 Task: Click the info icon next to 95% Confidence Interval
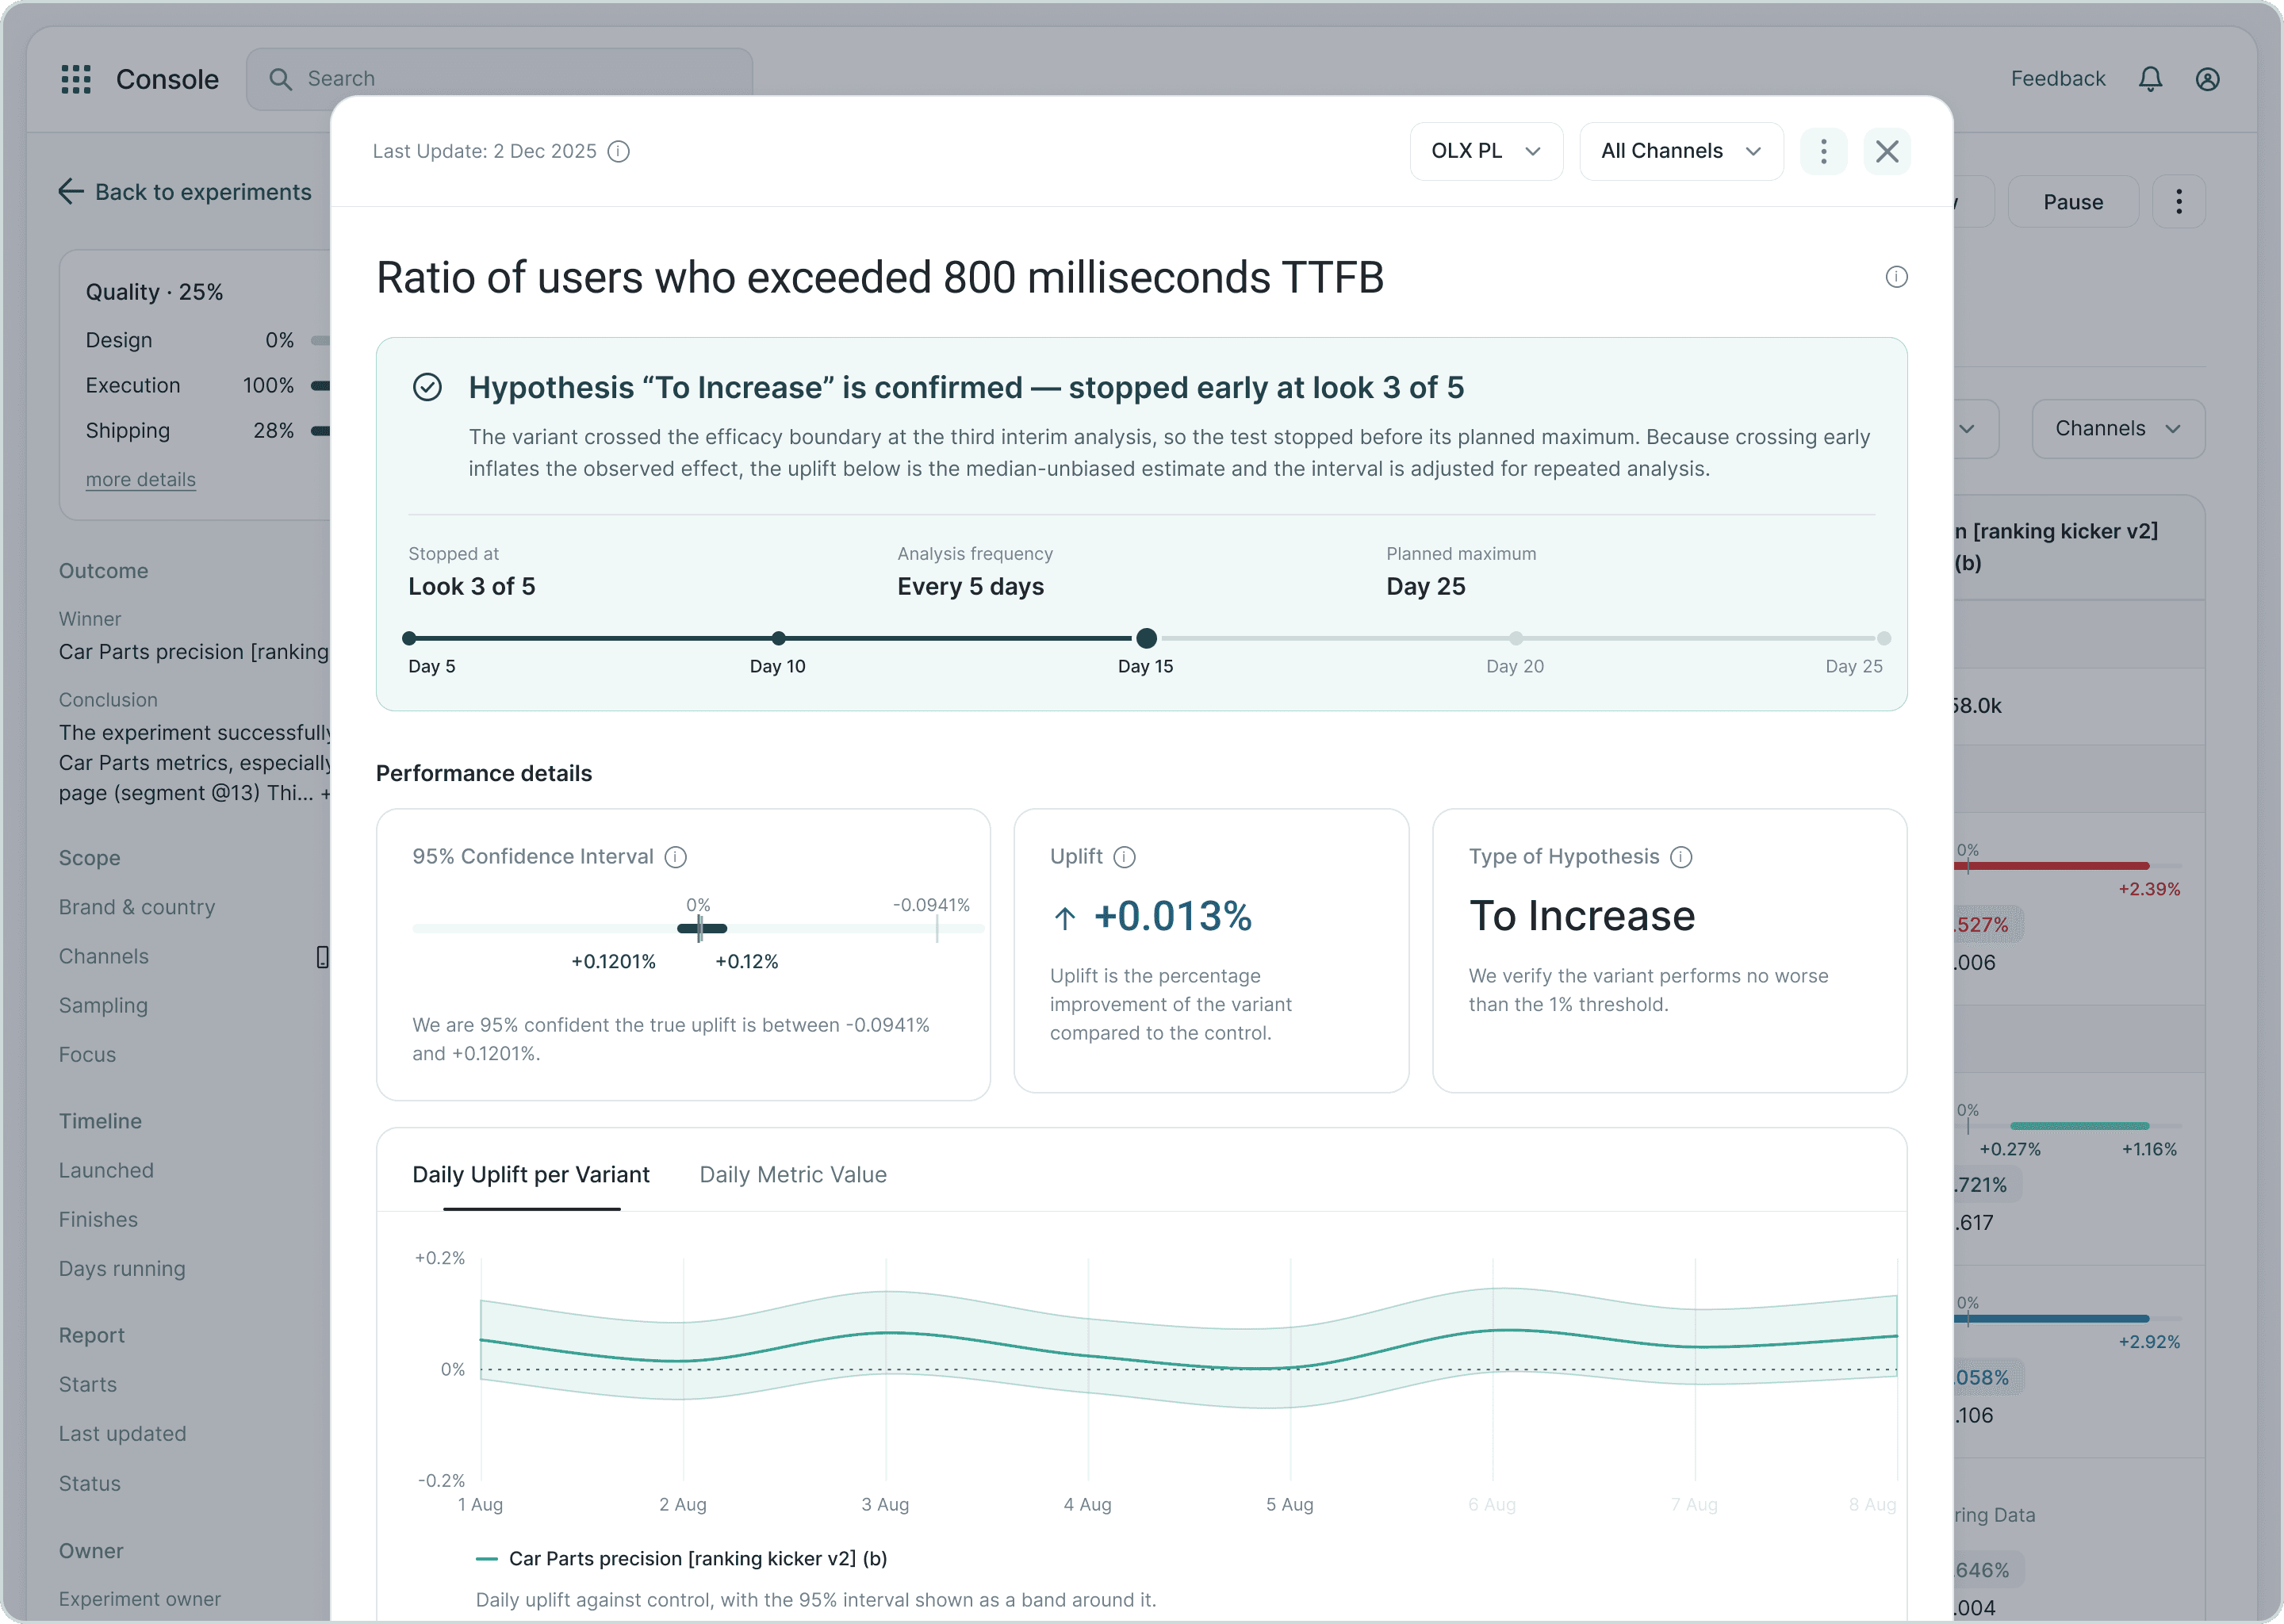(676, 857)
